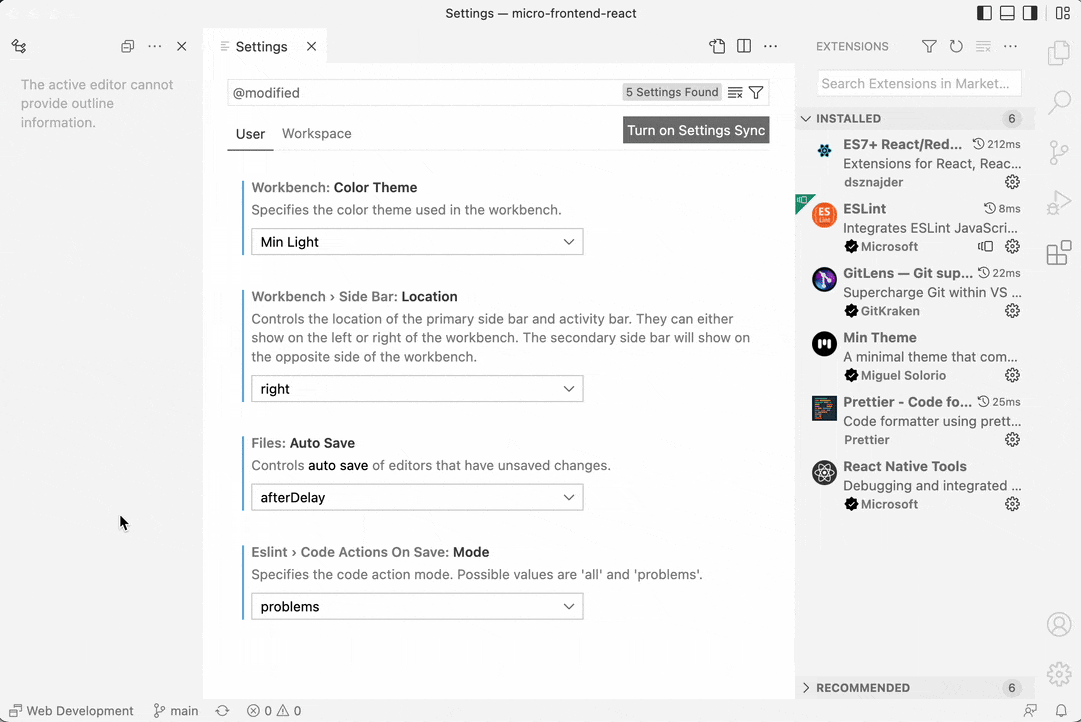Open the Manage gear in activity bar
Screen dimensions: 1081x722
tap(1059, 674)
